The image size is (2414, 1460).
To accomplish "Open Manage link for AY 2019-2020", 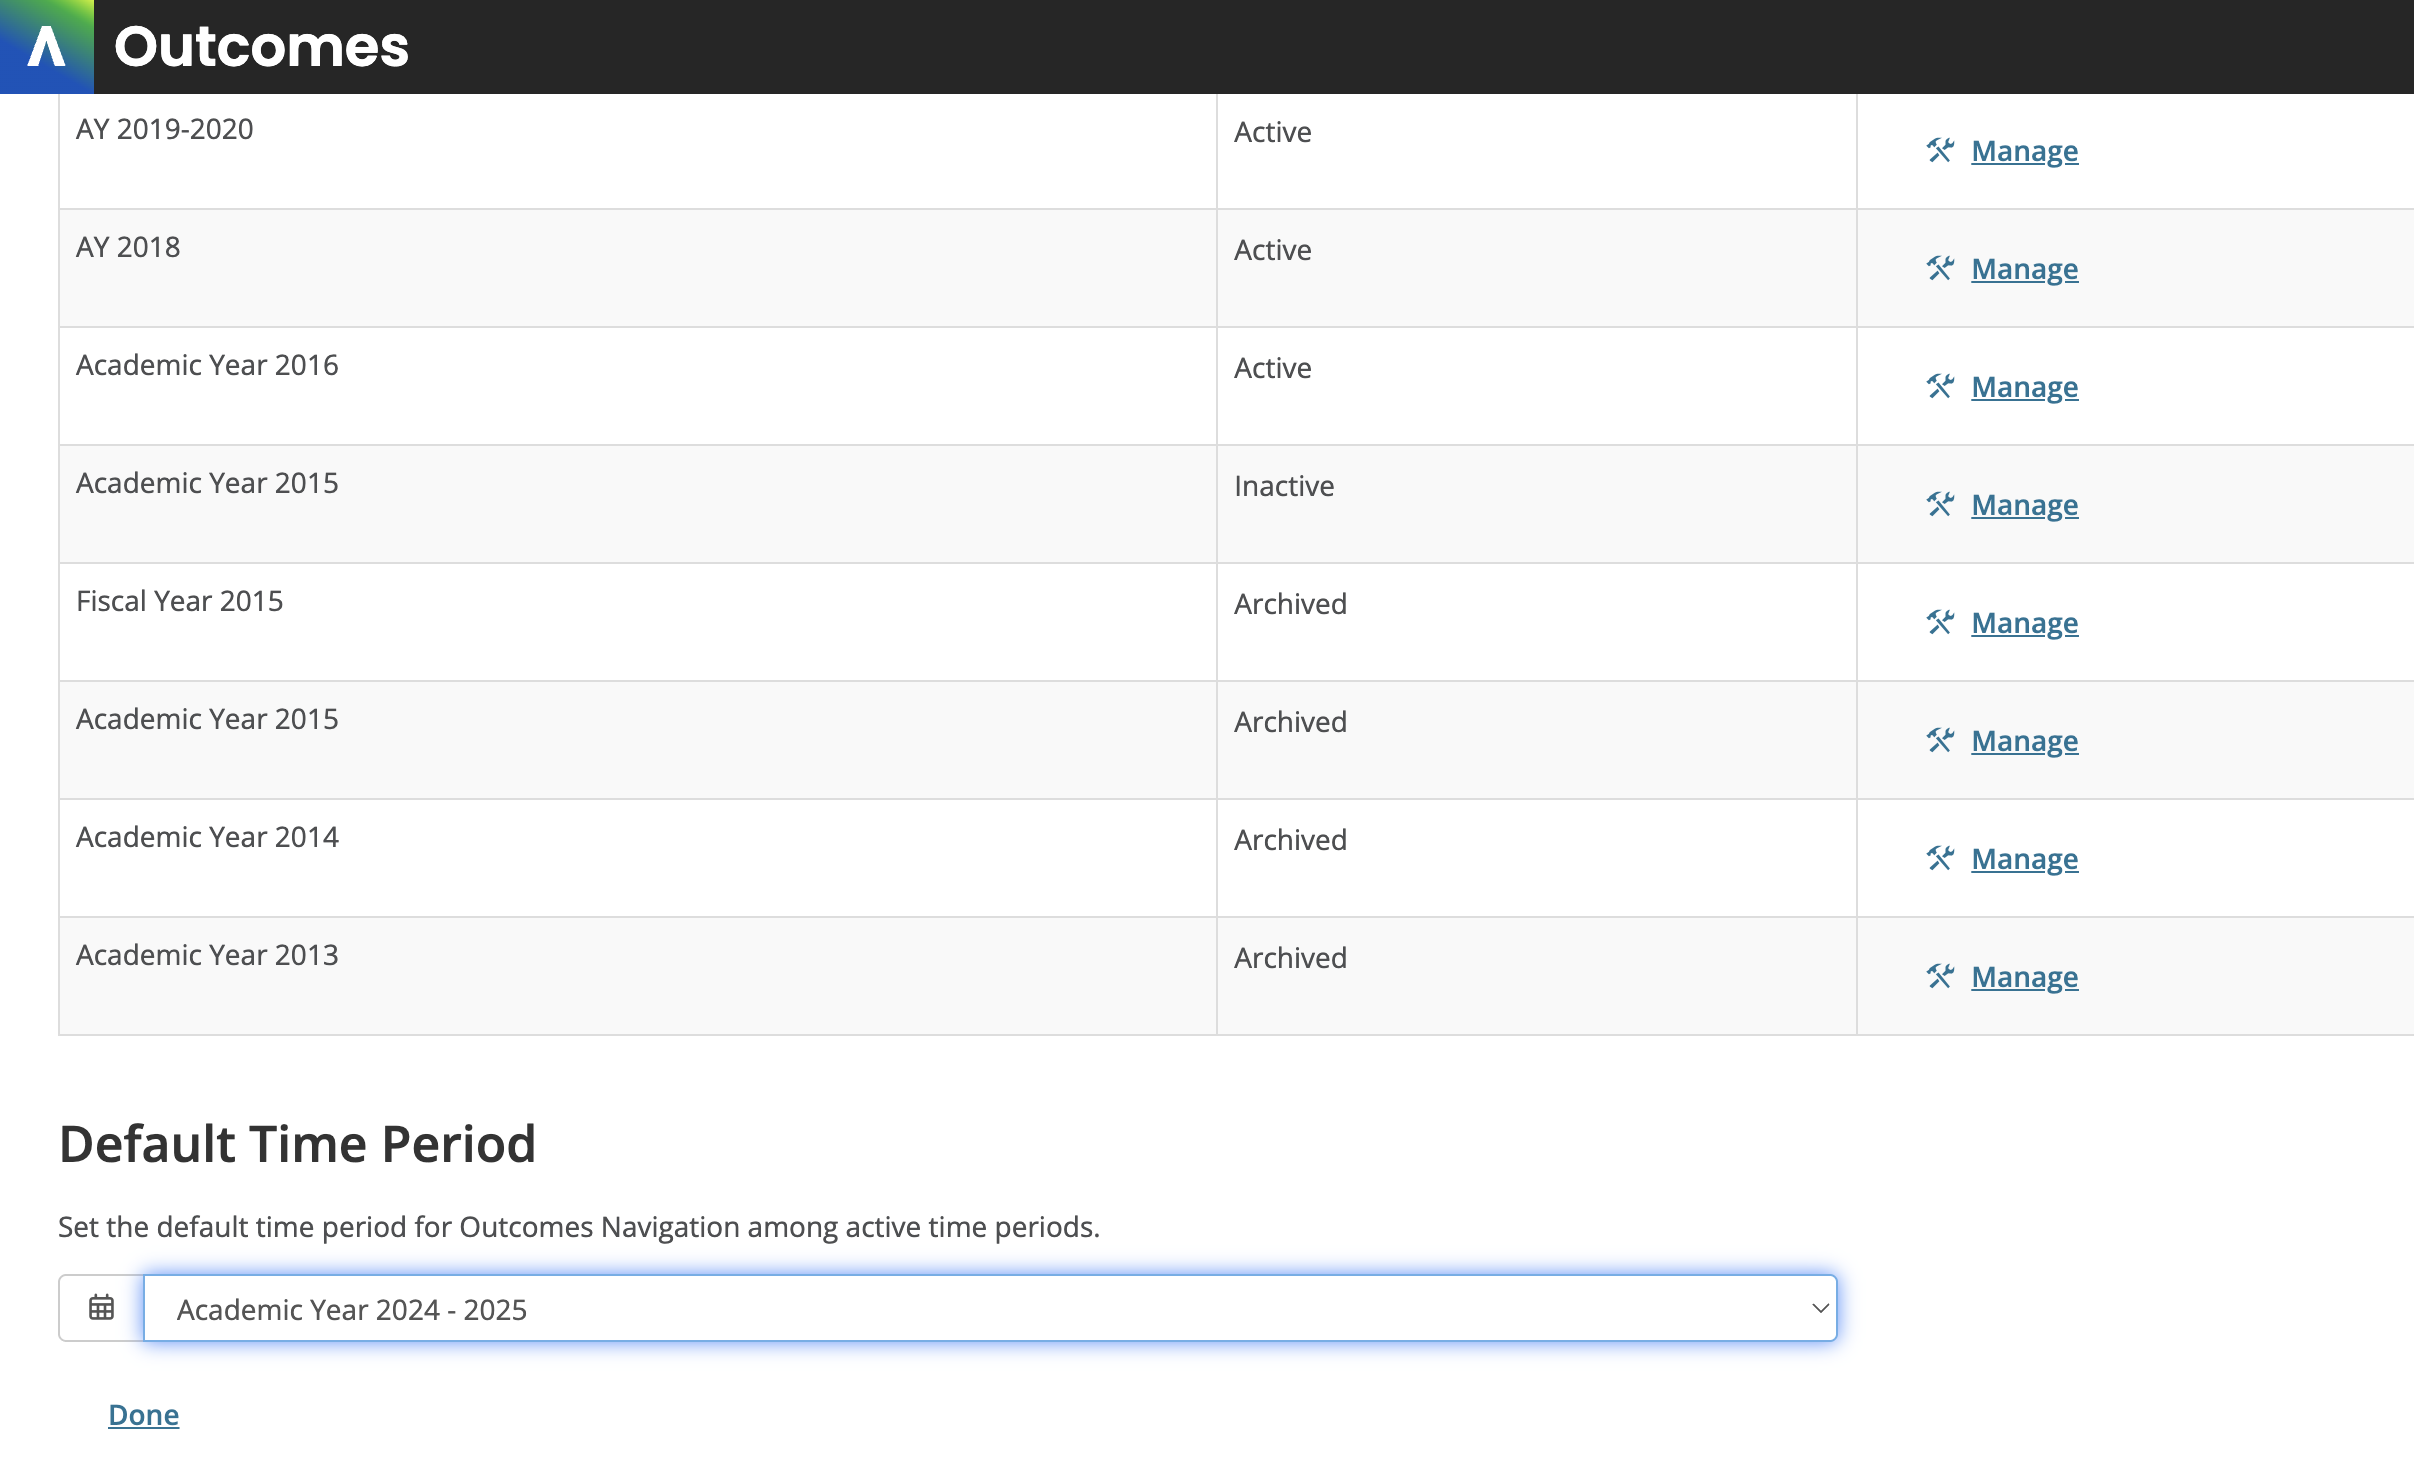I will [2024, 151].
